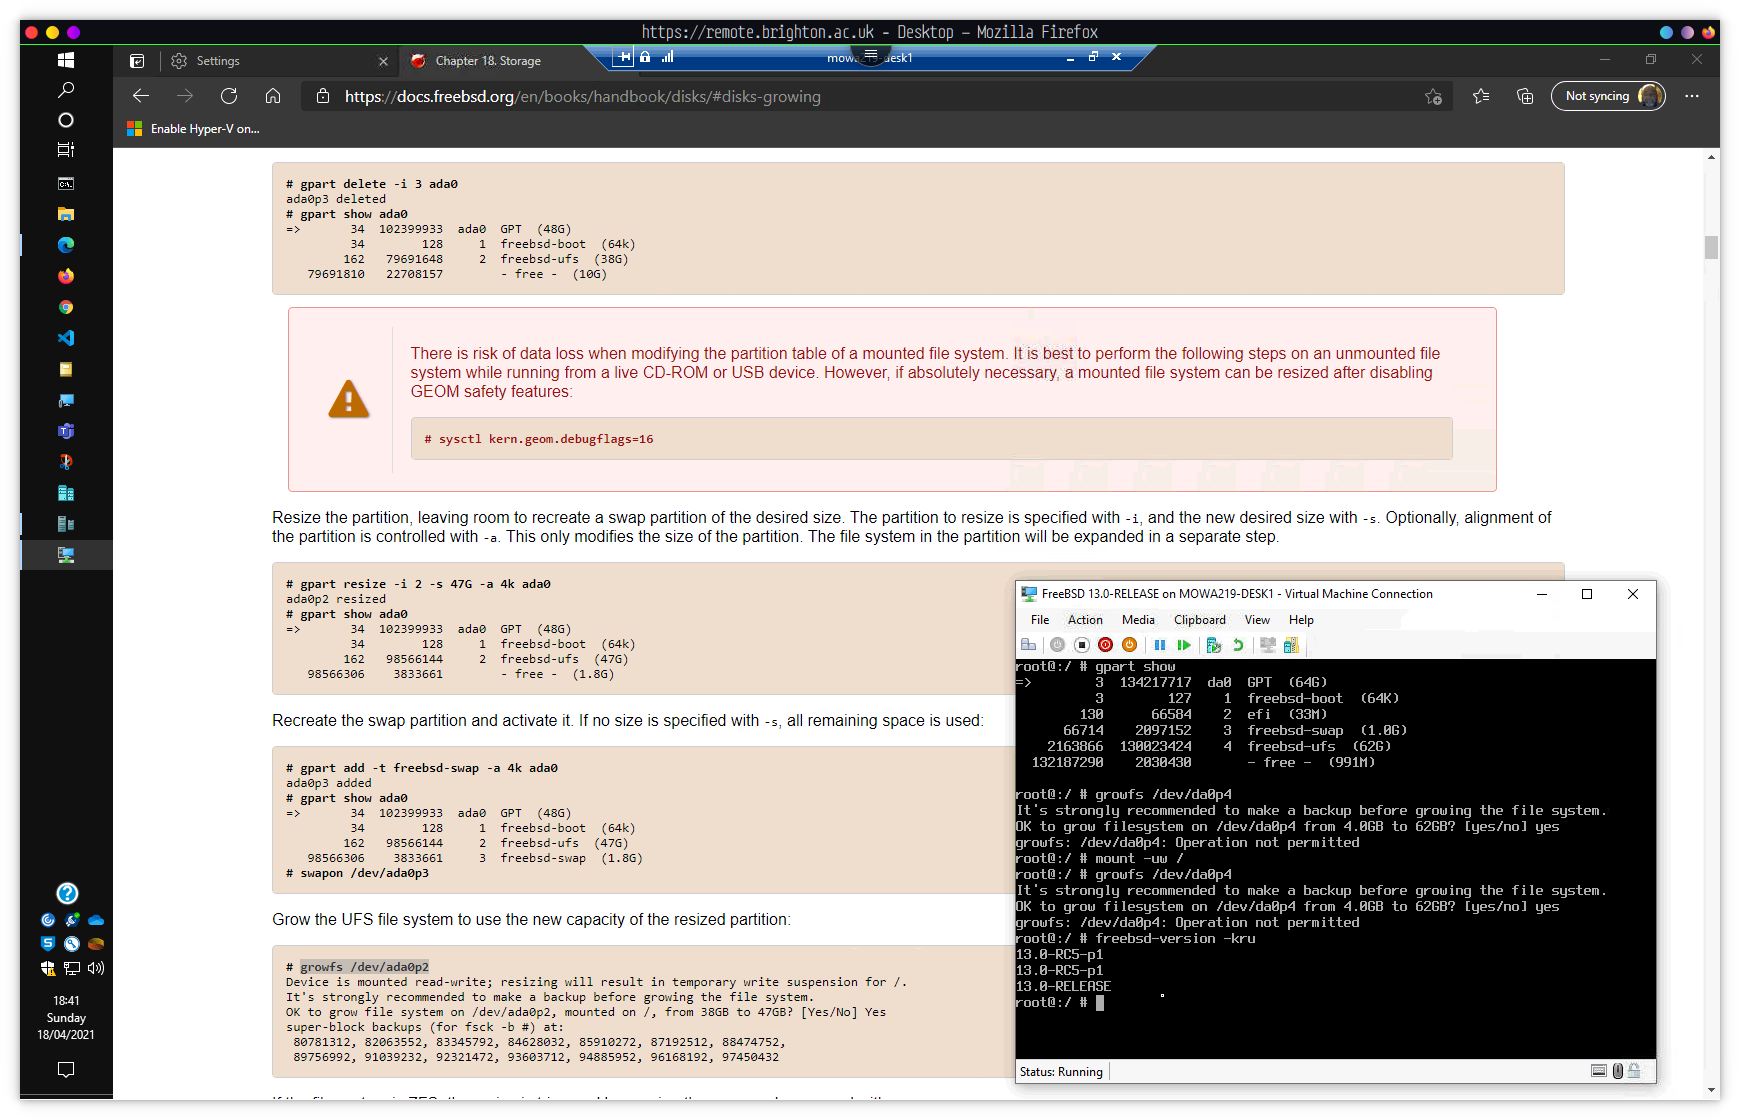
Task: Click the Status: Running text in VM status bar
Action: 1061,1072
